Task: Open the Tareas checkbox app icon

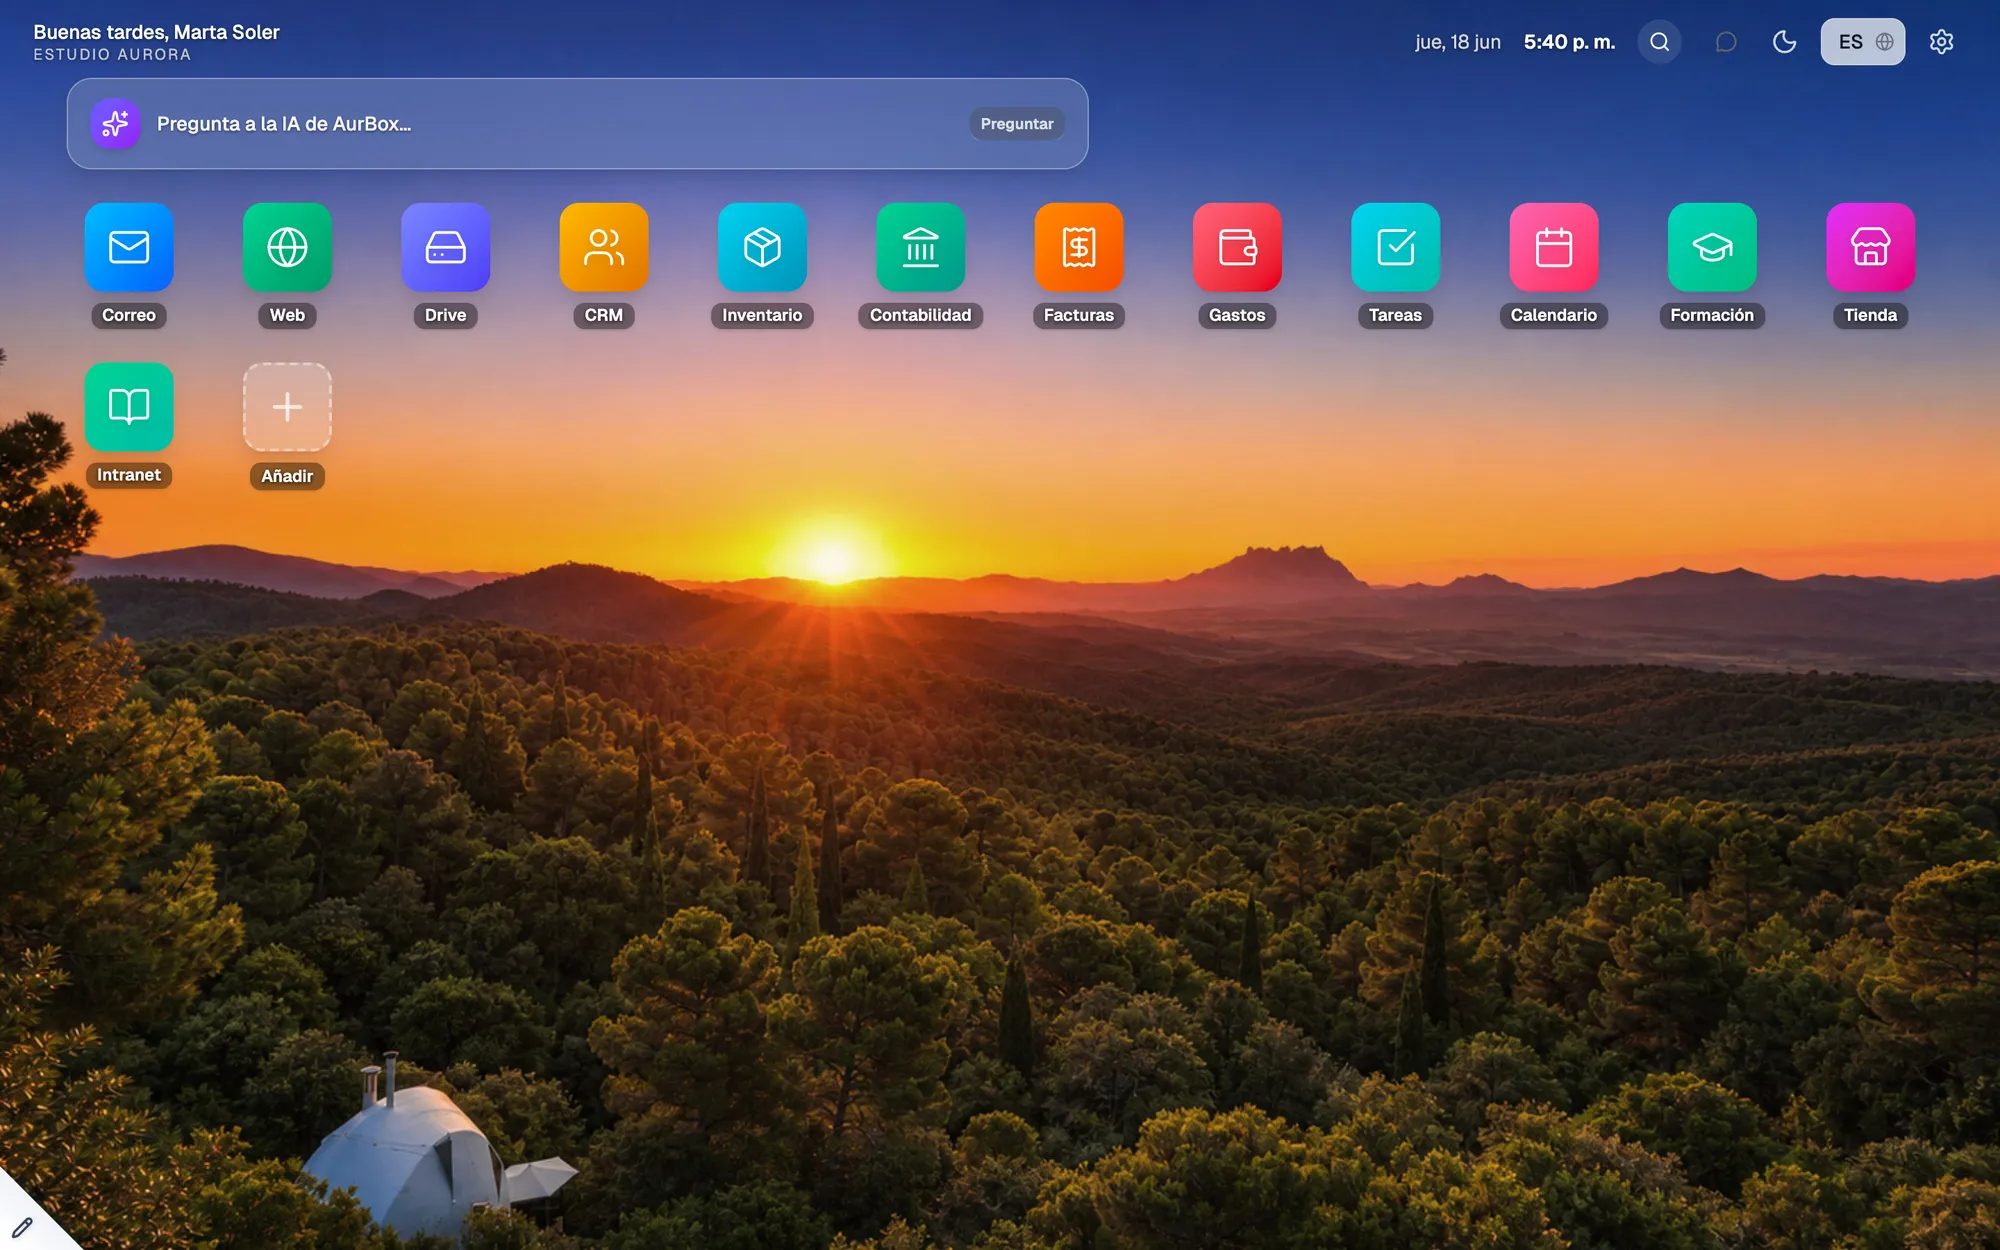Action: (1396, 247)
